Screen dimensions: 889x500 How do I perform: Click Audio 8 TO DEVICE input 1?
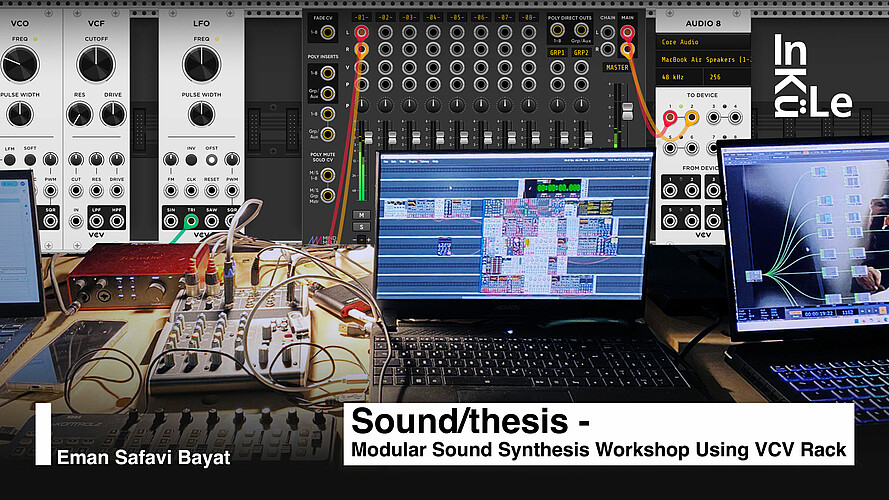670,118
